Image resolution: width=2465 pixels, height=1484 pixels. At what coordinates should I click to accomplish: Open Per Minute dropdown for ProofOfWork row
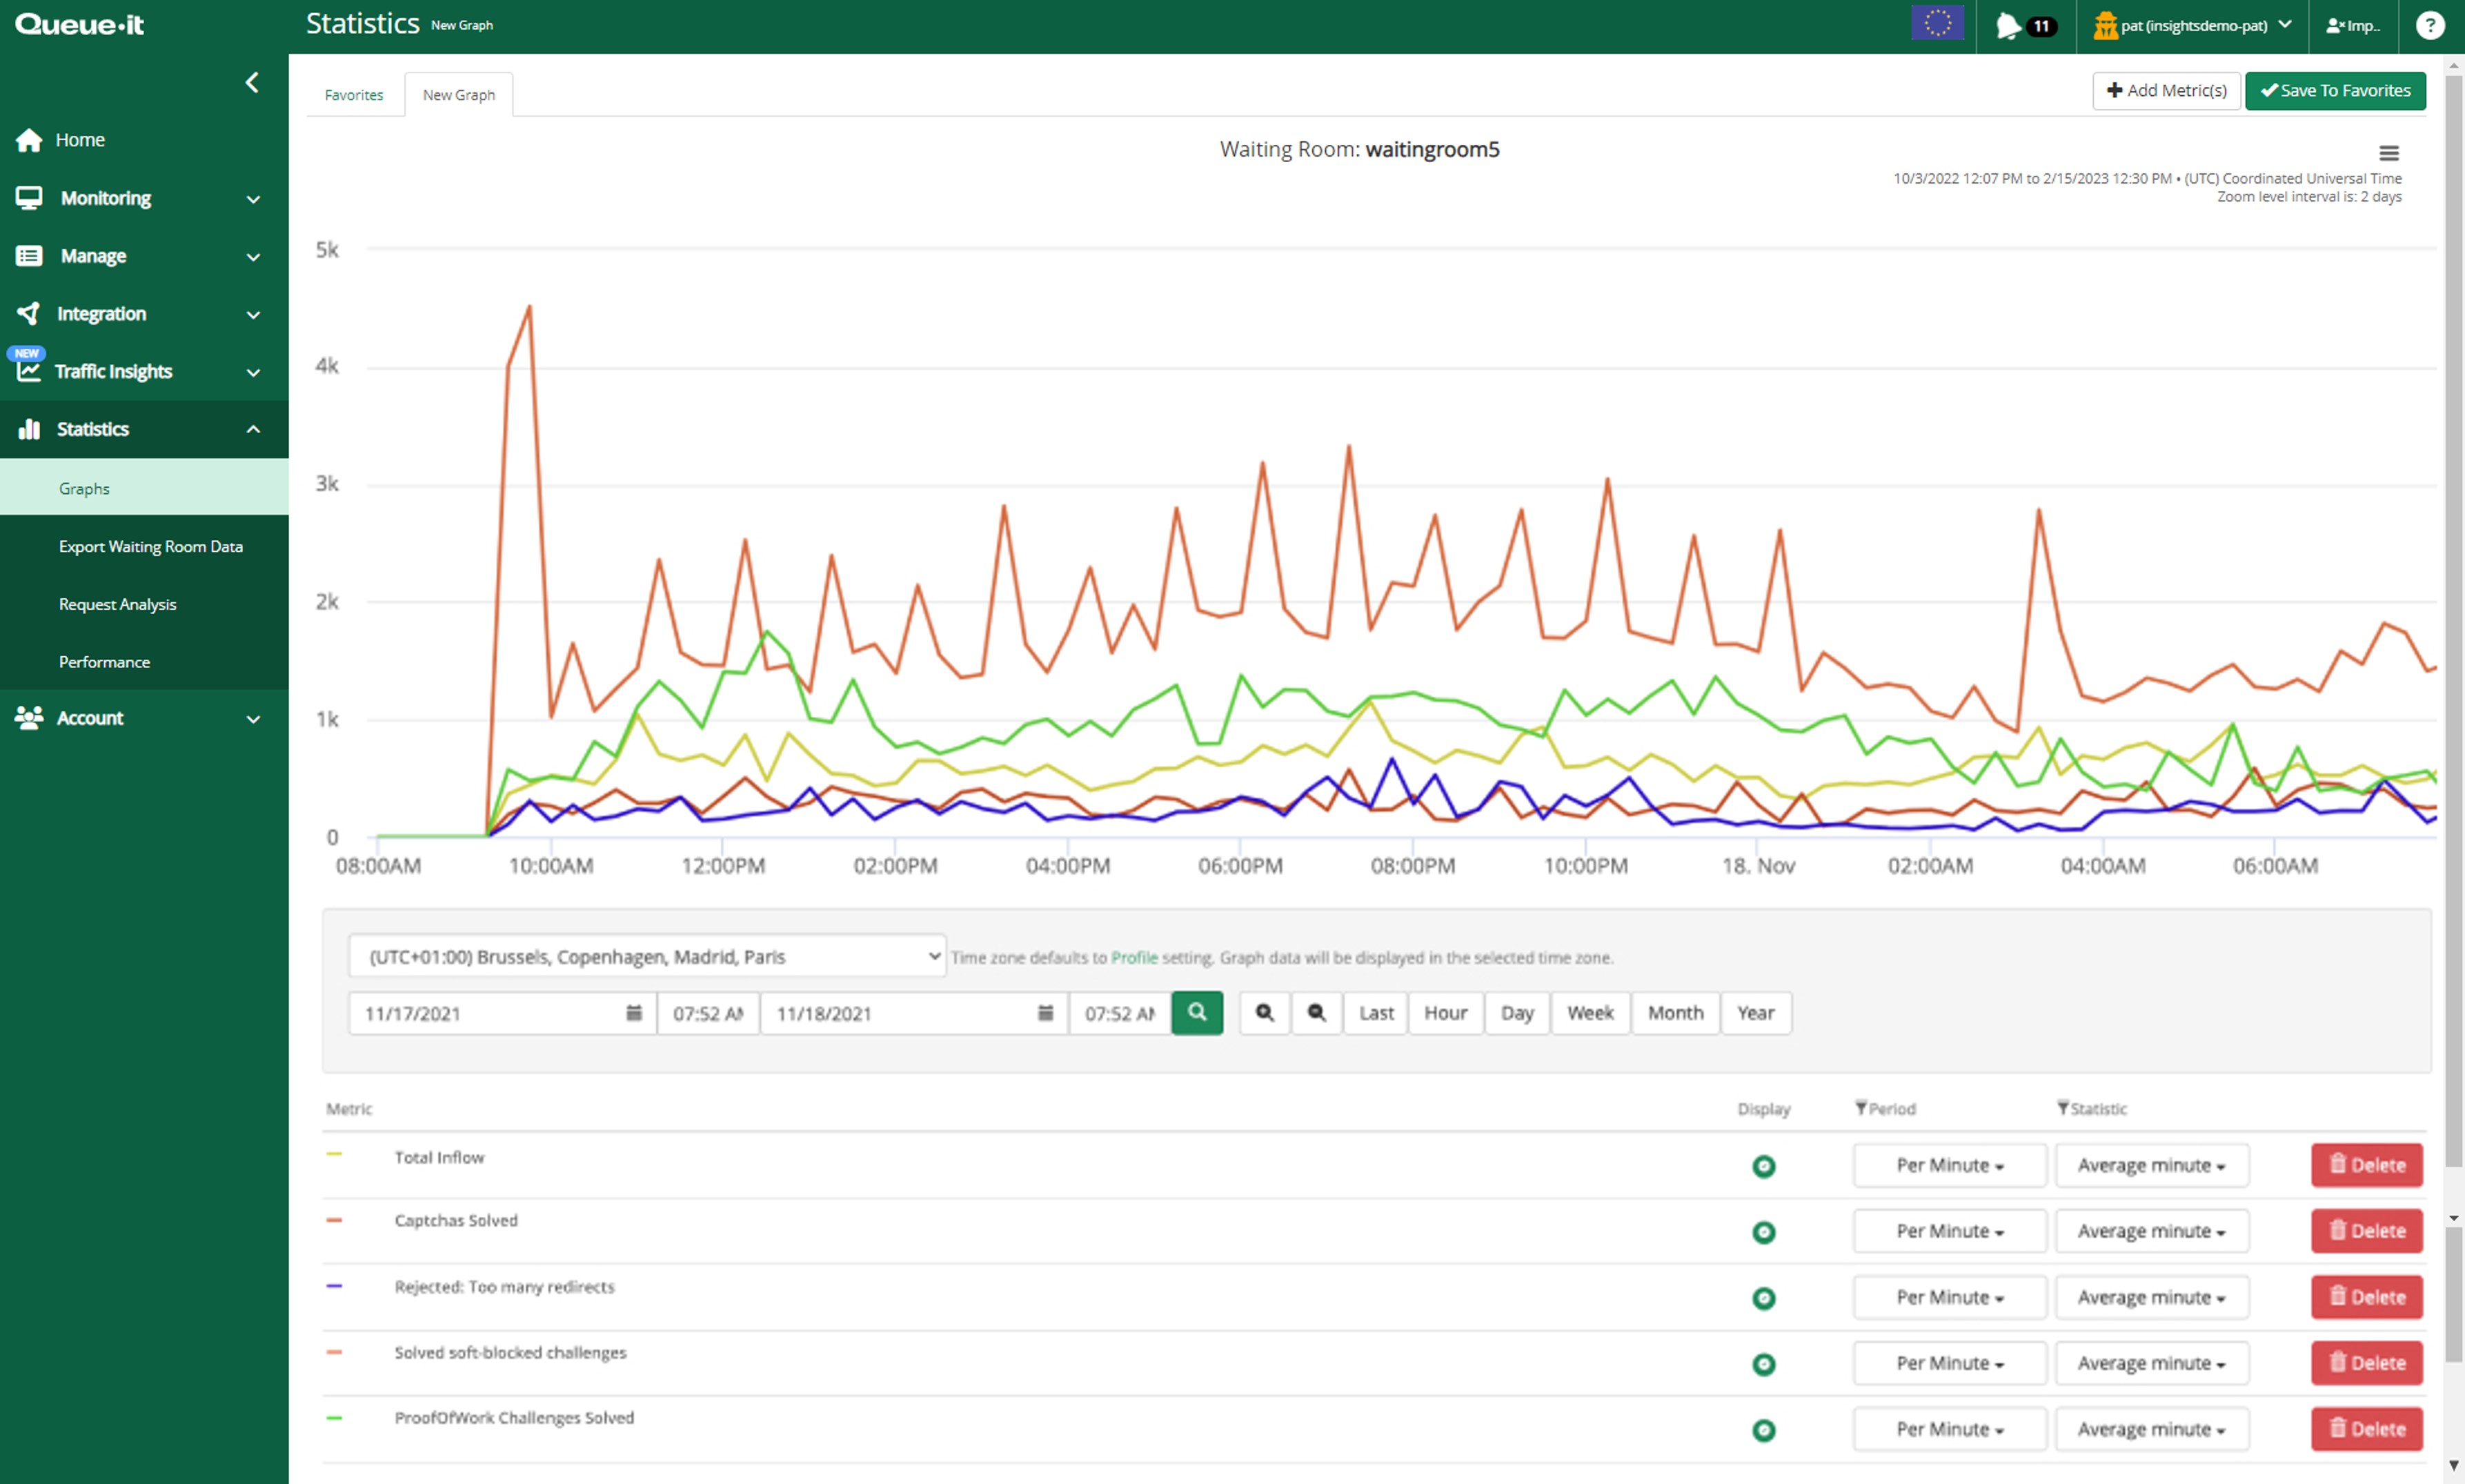click(1949, 1429)
